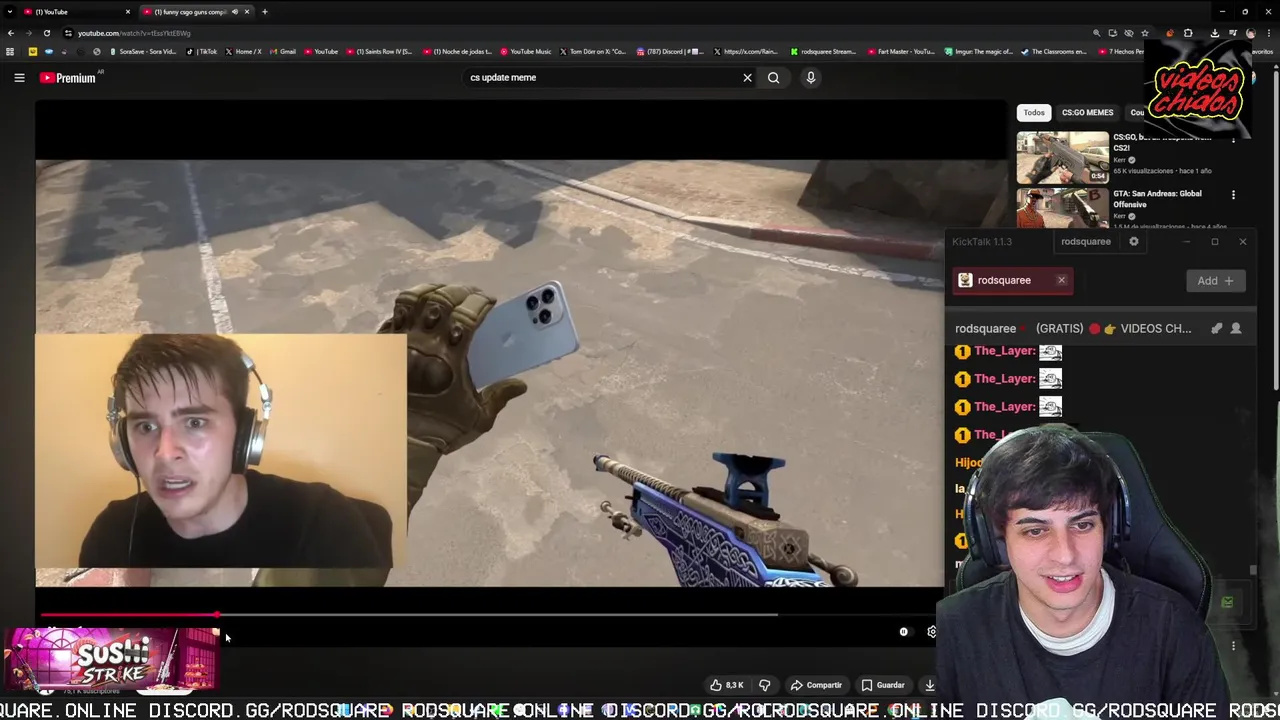Open the Imgur magic bookmark
Viewport: 1280px width, 720px height.
(979, 51)
